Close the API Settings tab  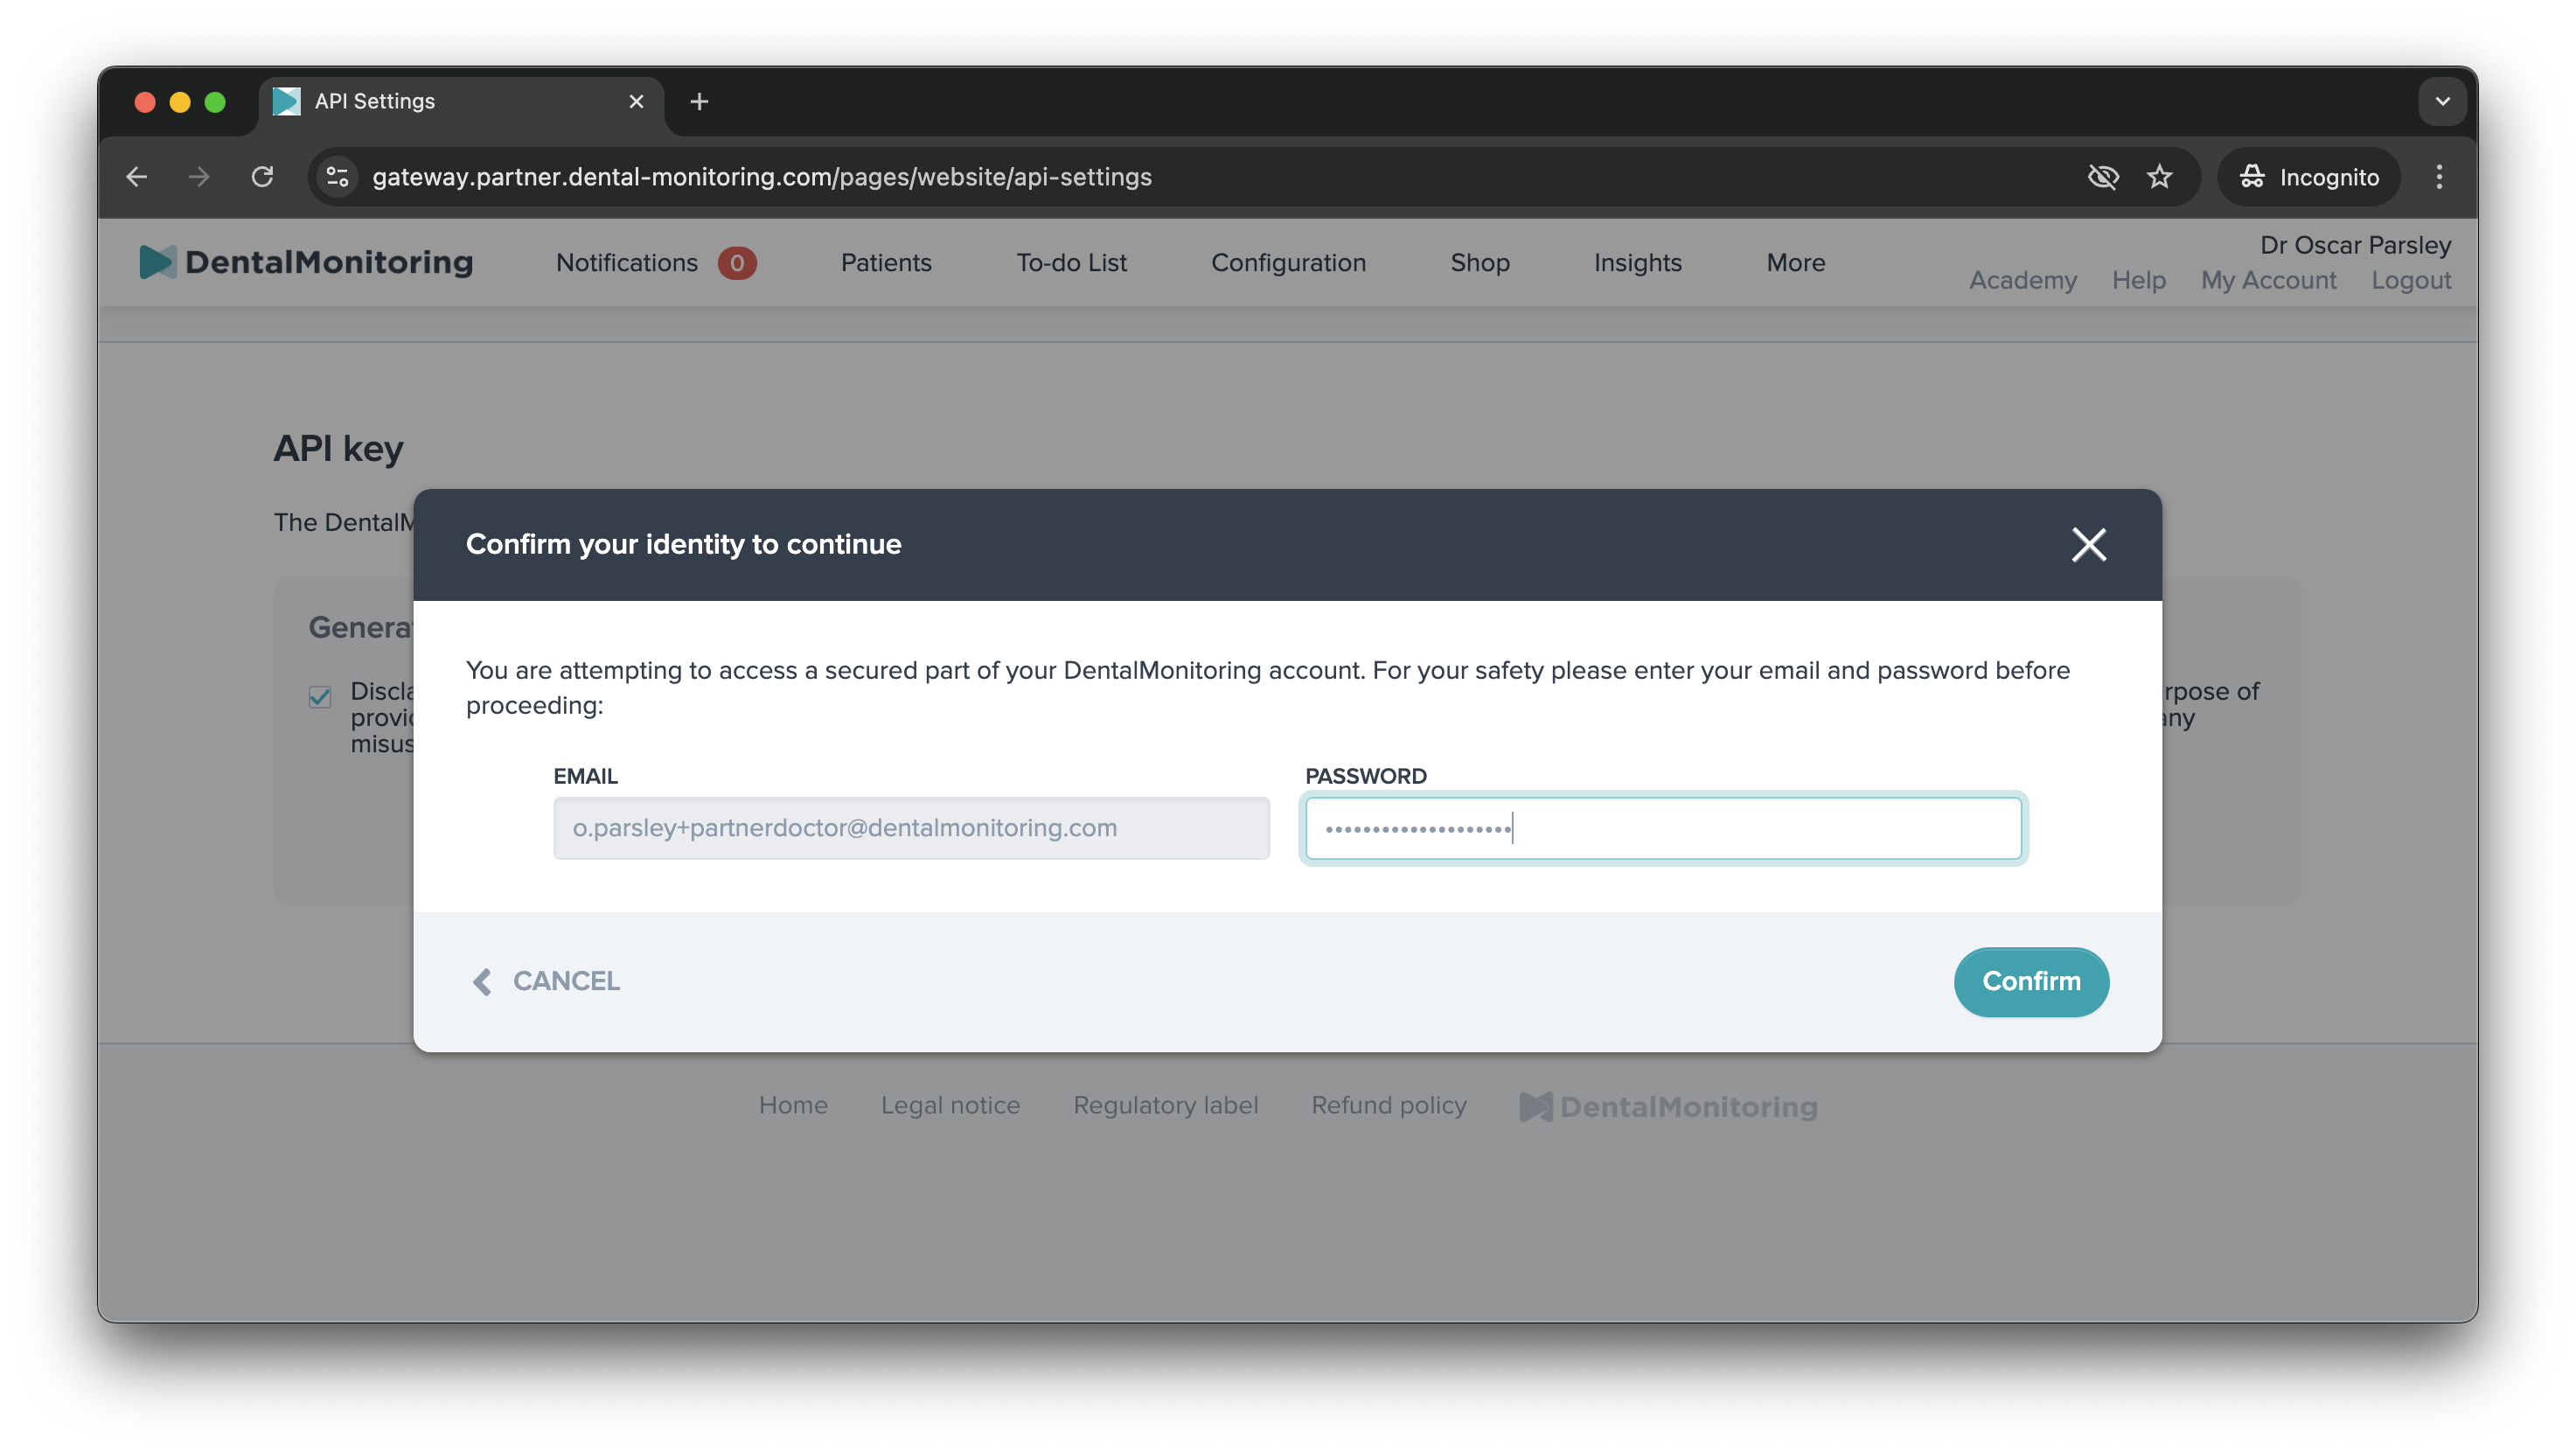(x=636, y=101)
